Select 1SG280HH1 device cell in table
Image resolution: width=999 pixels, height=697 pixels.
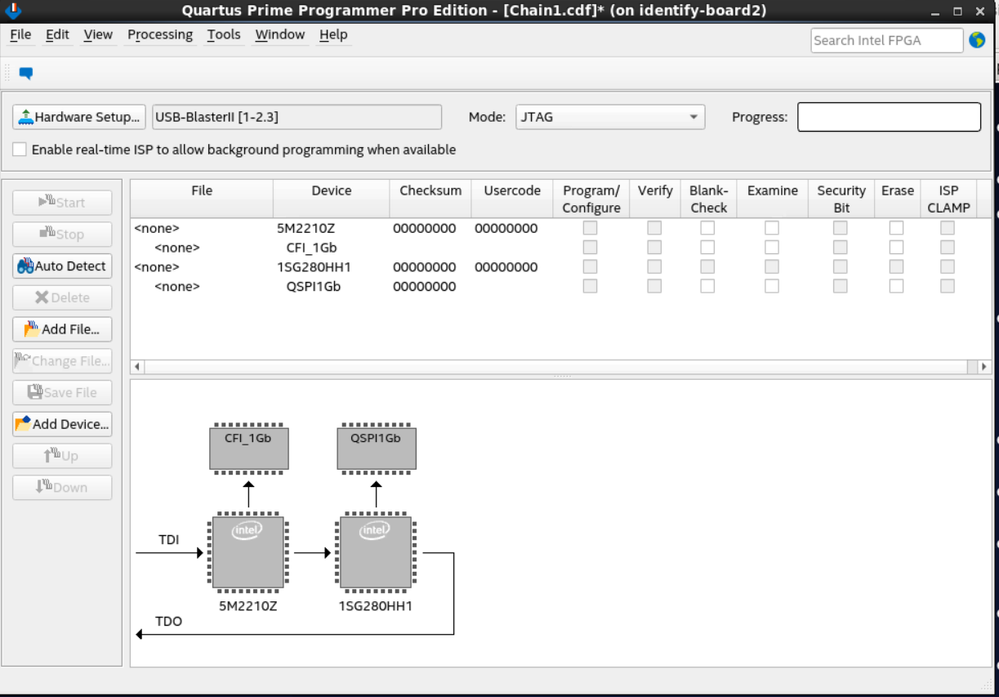[x=313, y=267]
